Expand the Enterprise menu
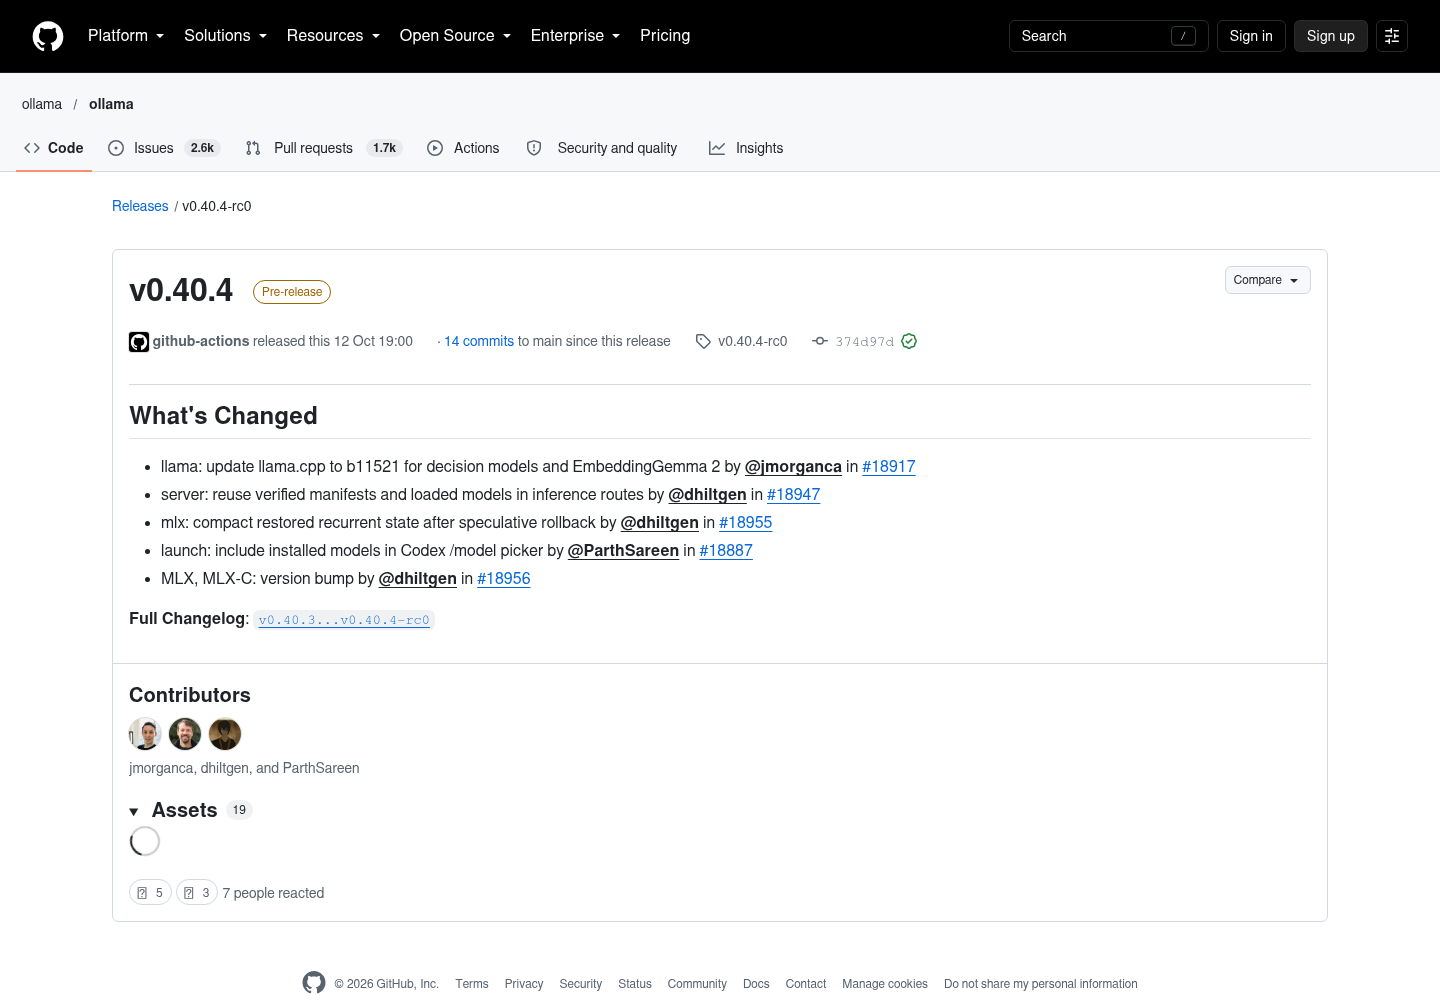Screen dimensions: 1440x1000 click(575, 36)
